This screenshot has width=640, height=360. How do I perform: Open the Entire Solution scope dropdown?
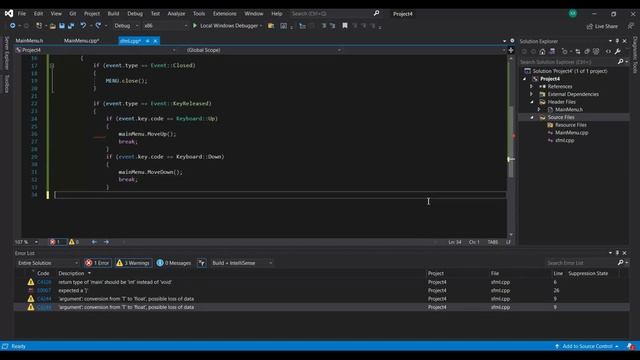point(47,263)
